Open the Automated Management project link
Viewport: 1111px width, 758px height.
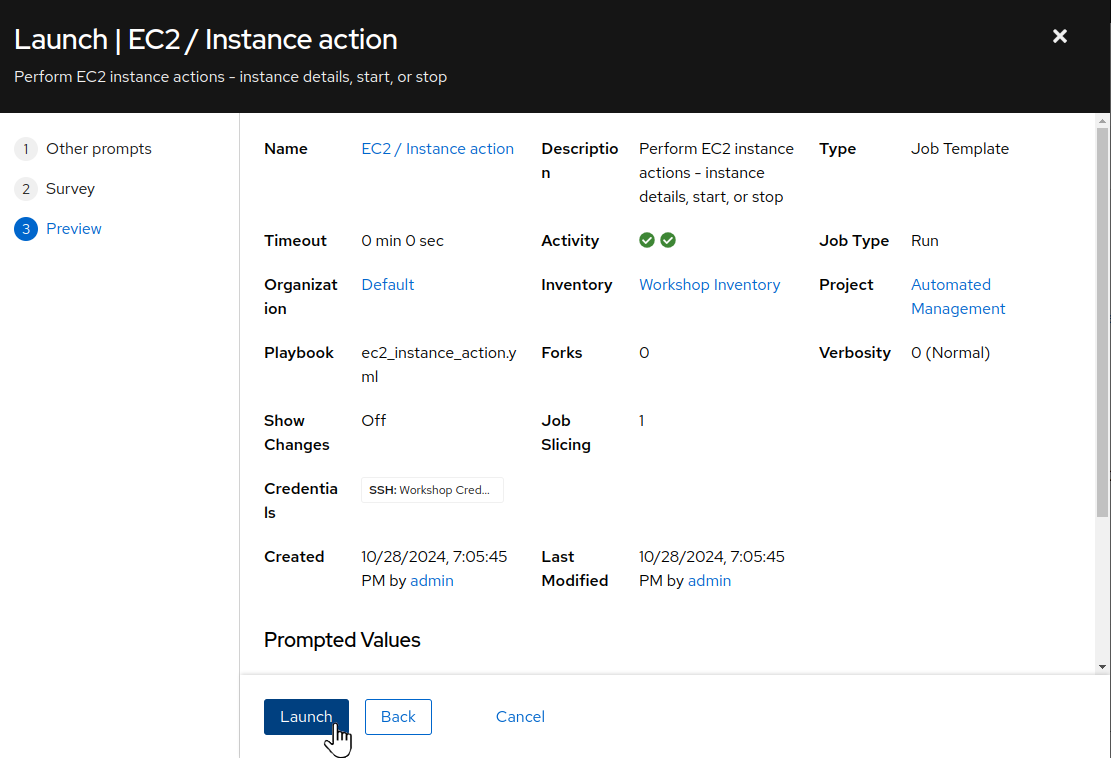point(958,297)
